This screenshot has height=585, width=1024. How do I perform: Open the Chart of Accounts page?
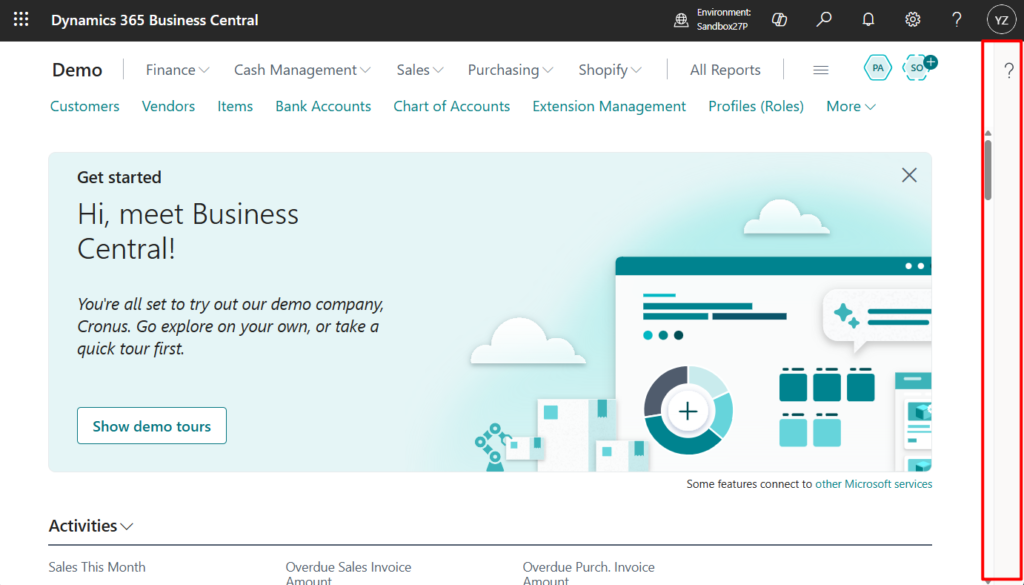pyautogui.click(x=451, y=106)
